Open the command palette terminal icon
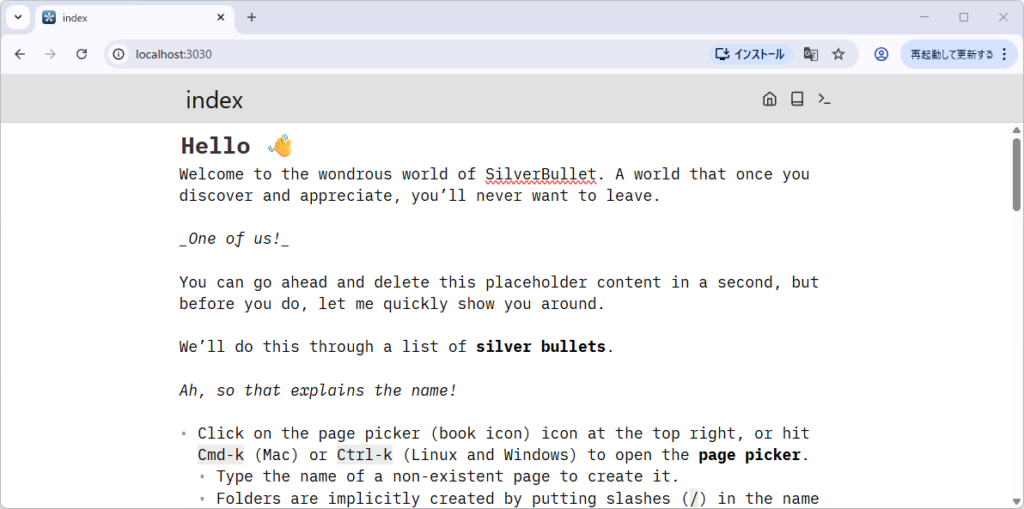The image size is (1024, 509). click(825, 99)
